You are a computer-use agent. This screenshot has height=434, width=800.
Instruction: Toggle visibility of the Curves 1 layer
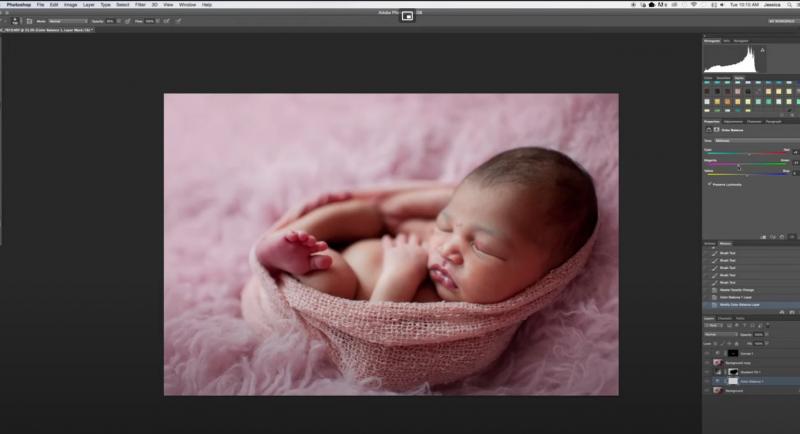[708, 353]
